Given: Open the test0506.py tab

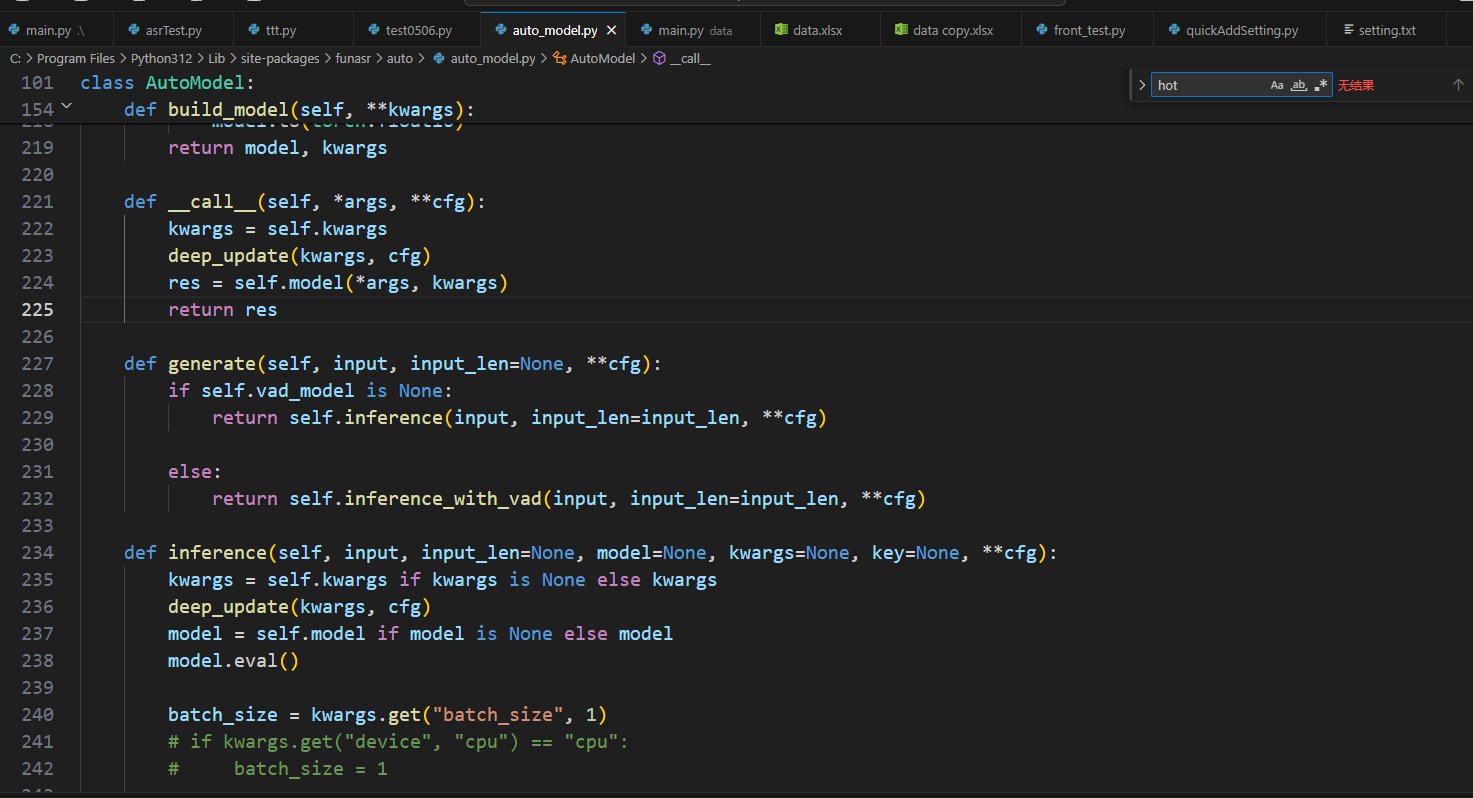Looking at the screenshot, I should coord(418,30).
